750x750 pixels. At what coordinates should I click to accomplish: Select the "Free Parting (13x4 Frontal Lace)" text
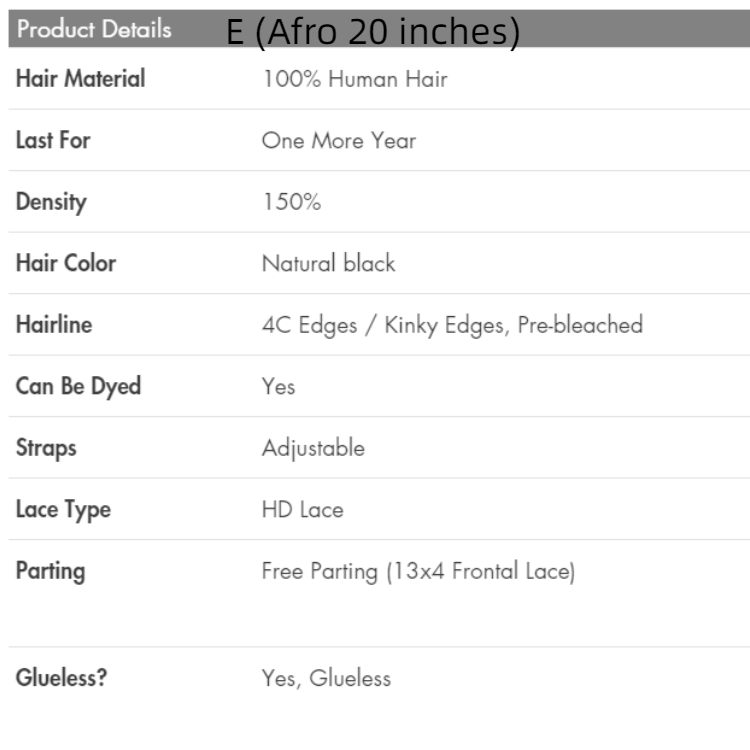point(418,572)
